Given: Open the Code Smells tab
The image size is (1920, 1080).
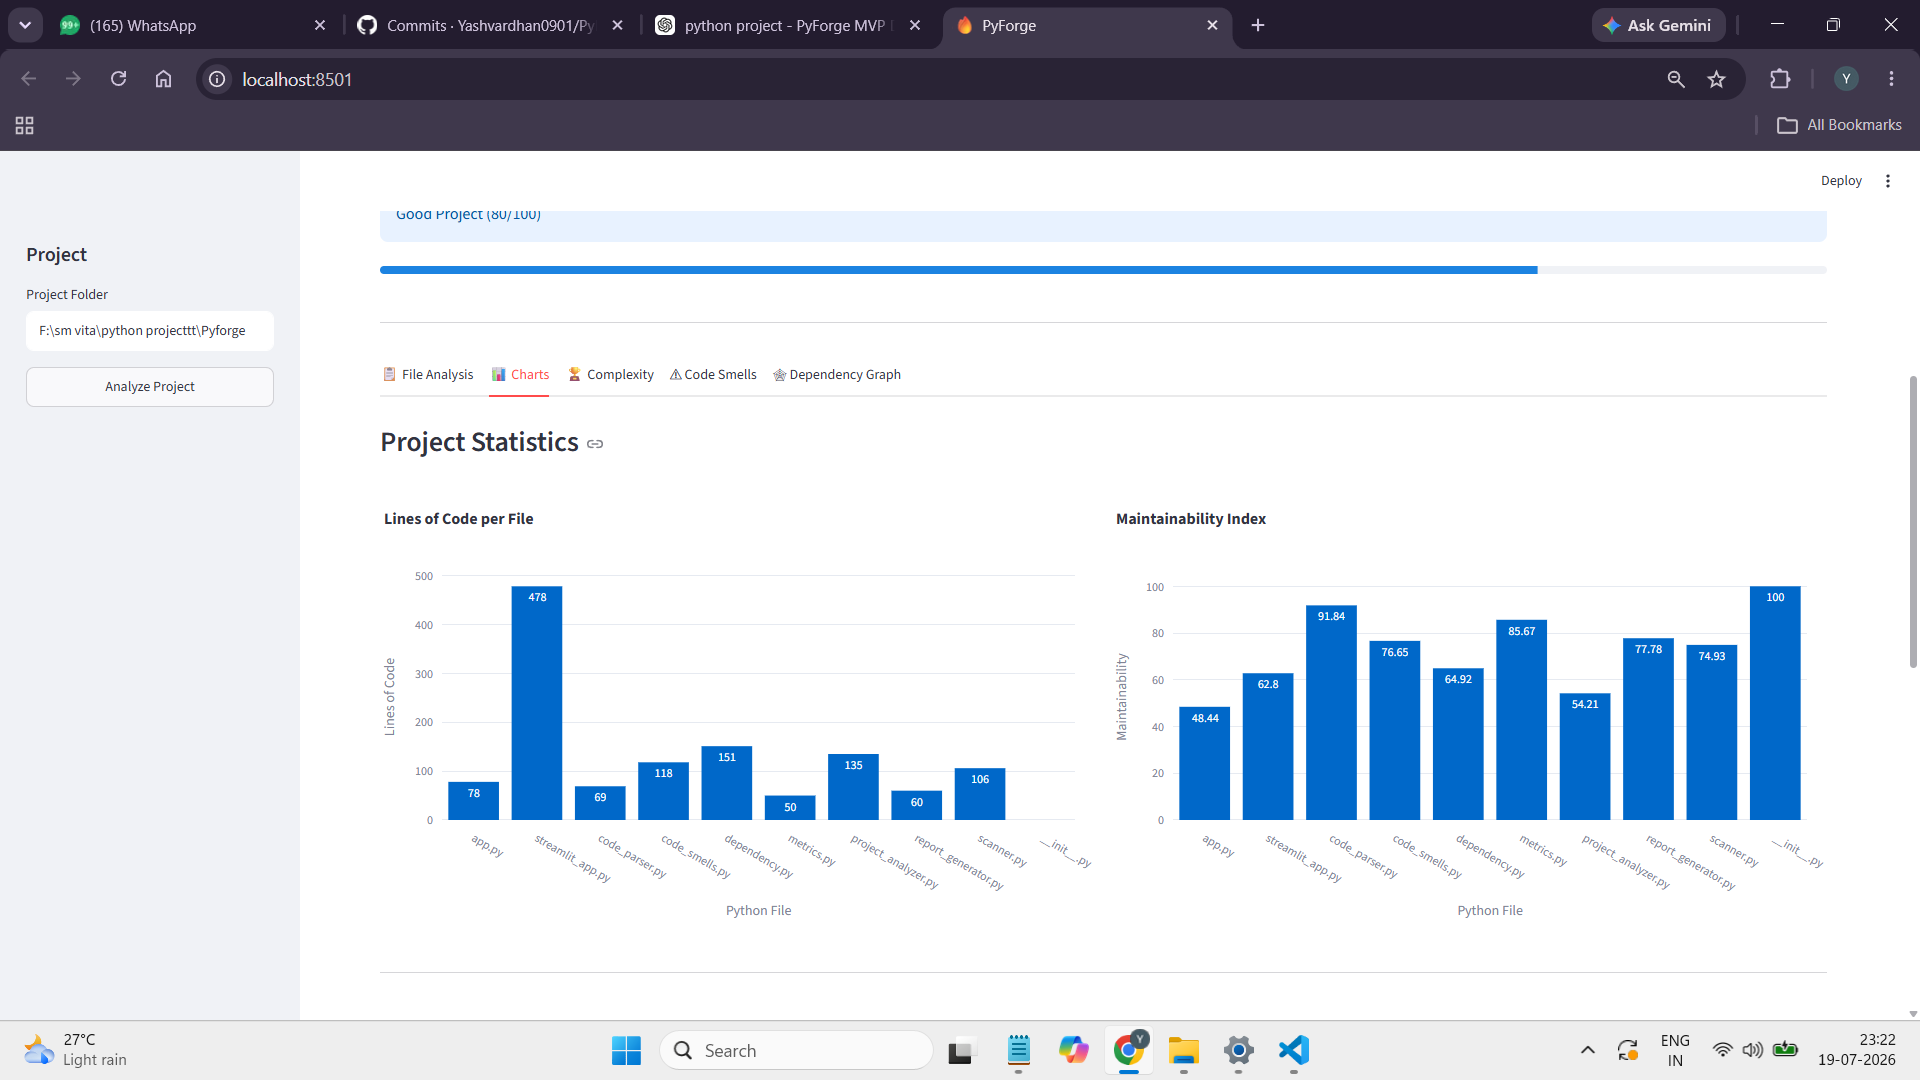Looking at the screenshot, I should point(713,375).
